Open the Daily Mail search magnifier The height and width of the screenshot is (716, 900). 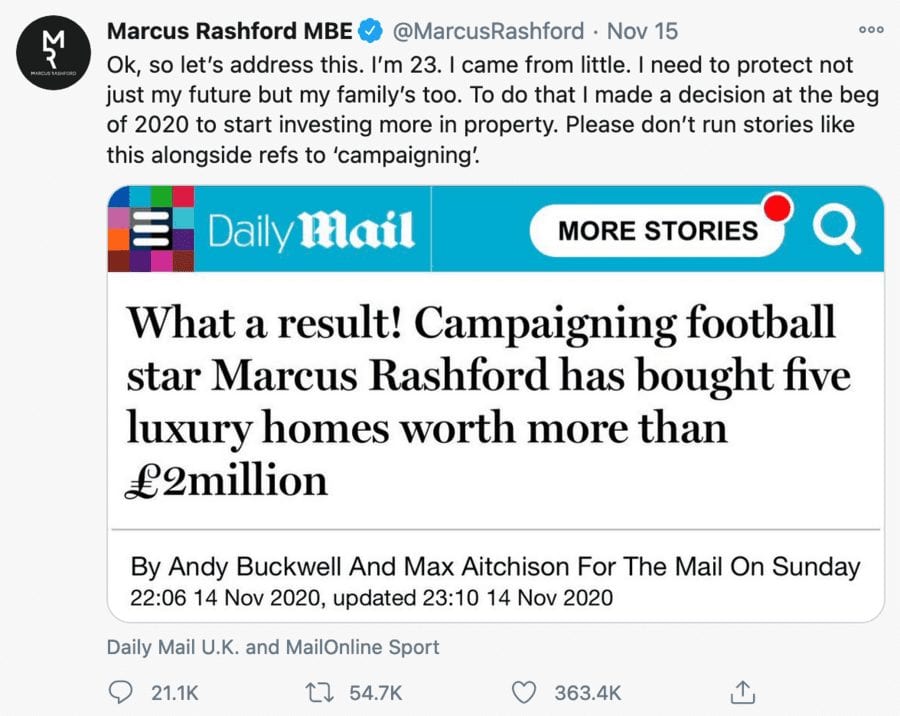(836, 230)
